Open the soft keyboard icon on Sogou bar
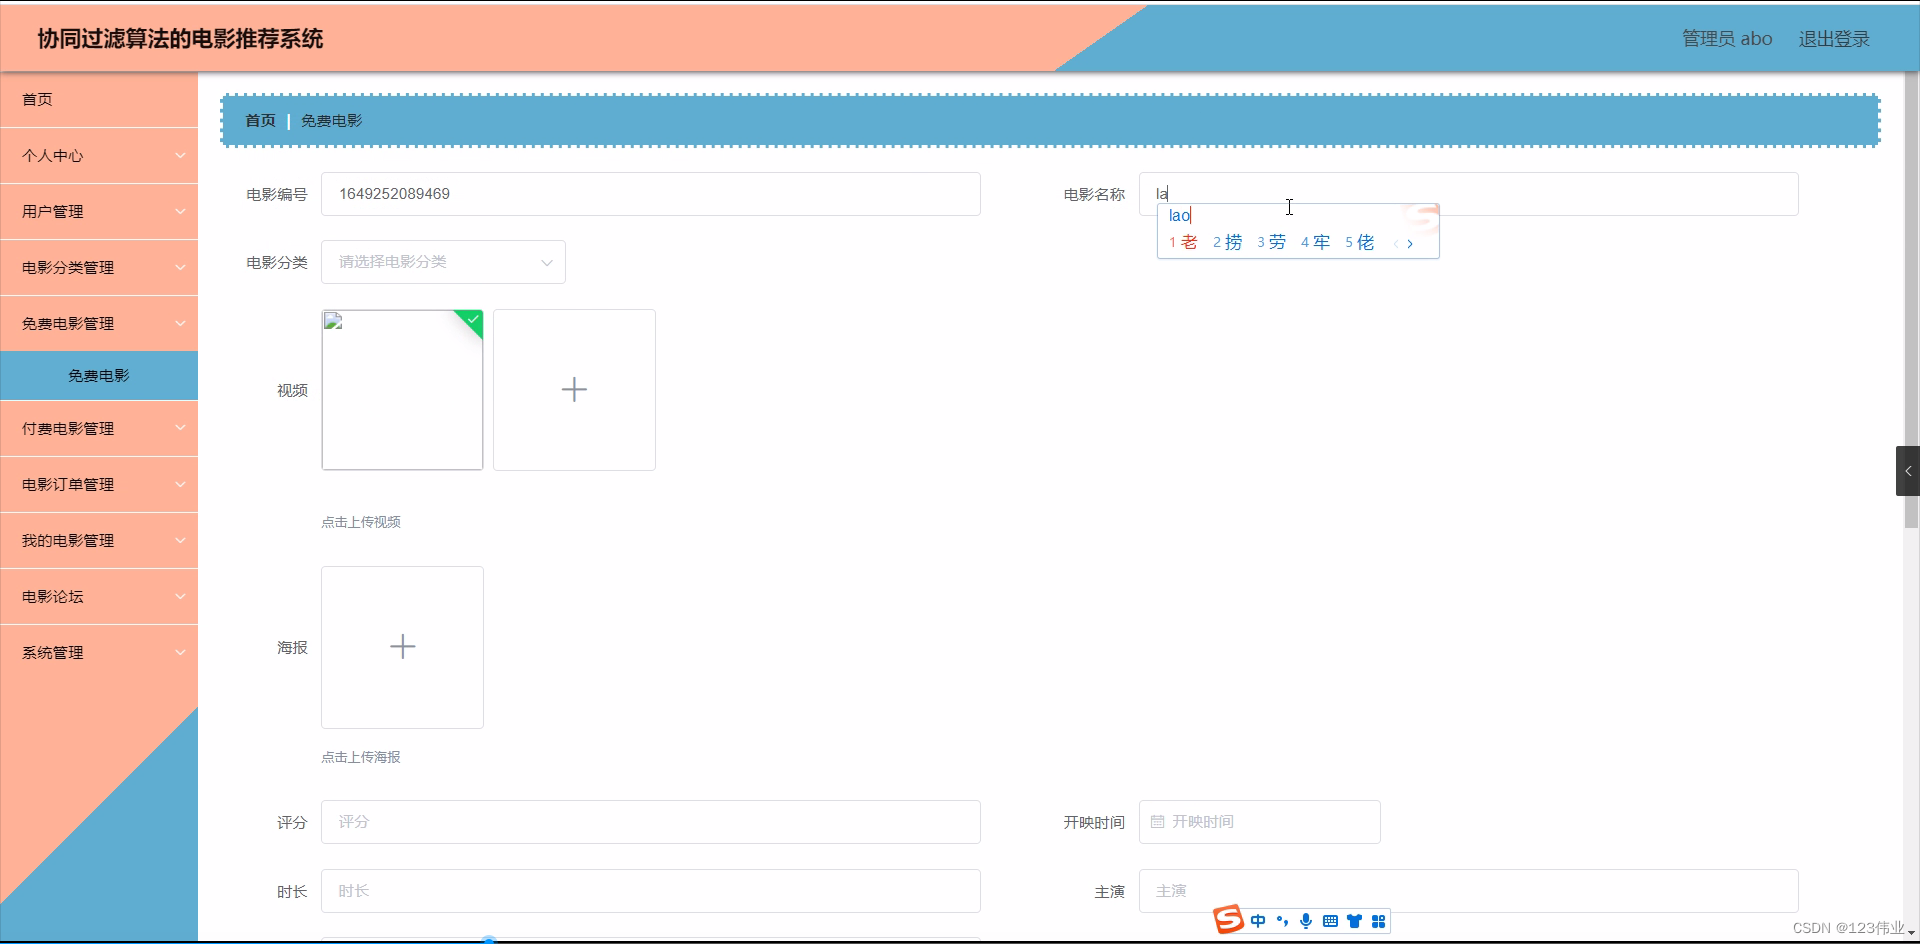Image resolution: width=1920 pixels, height=944 pixels. point(1330,920)
